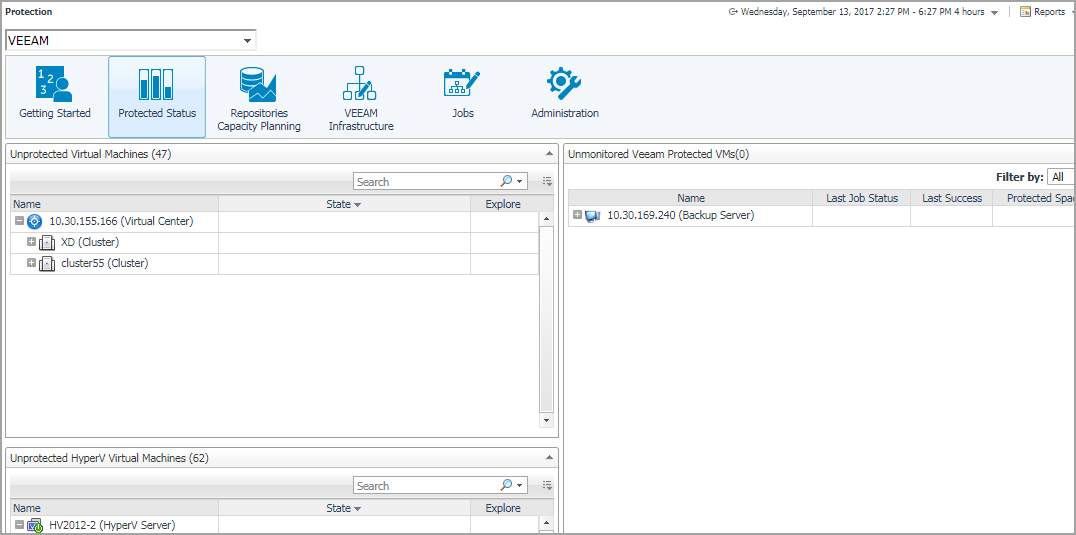This screenshot has width=1076, height=535.
Task: Select the XD (Cluster) row text
Action: coord(90,242)
